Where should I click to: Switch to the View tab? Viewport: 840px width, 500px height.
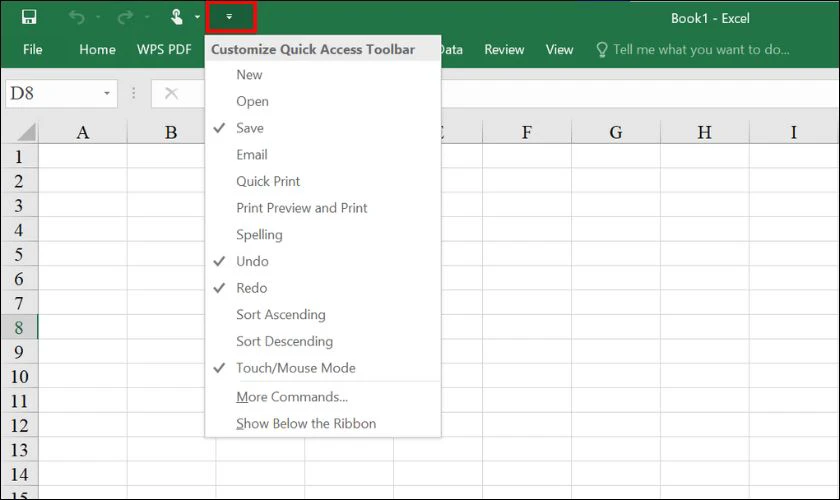coord(559,50)
